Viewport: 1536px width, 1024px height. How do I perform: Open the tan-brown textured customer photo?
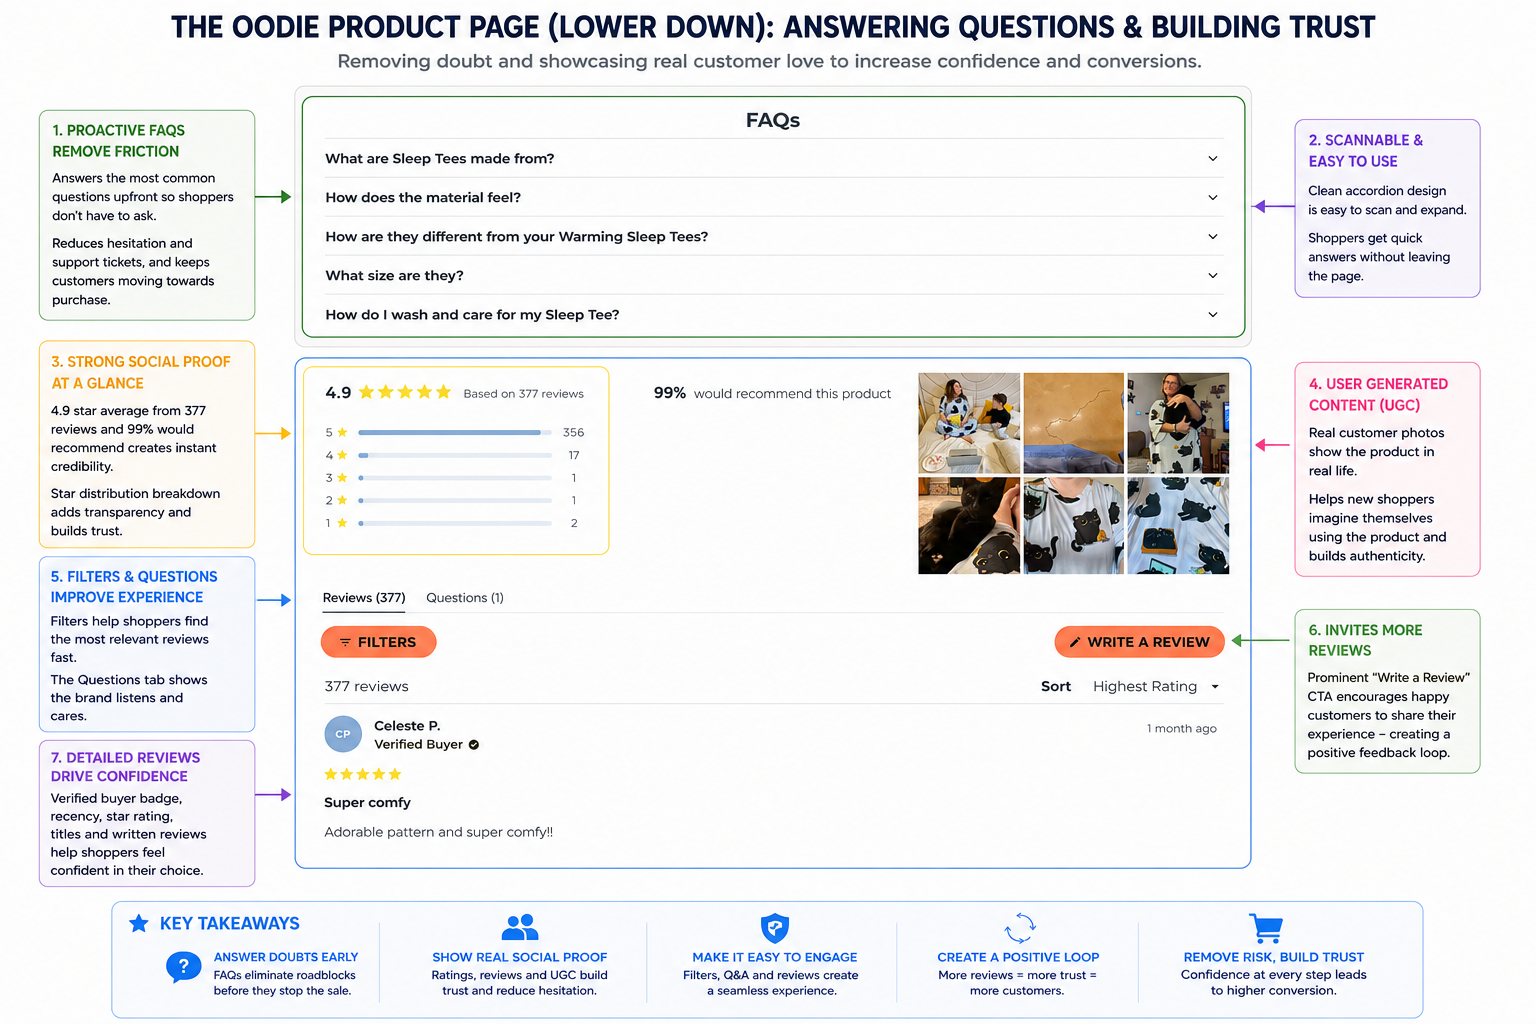(x=1074, y=423)
